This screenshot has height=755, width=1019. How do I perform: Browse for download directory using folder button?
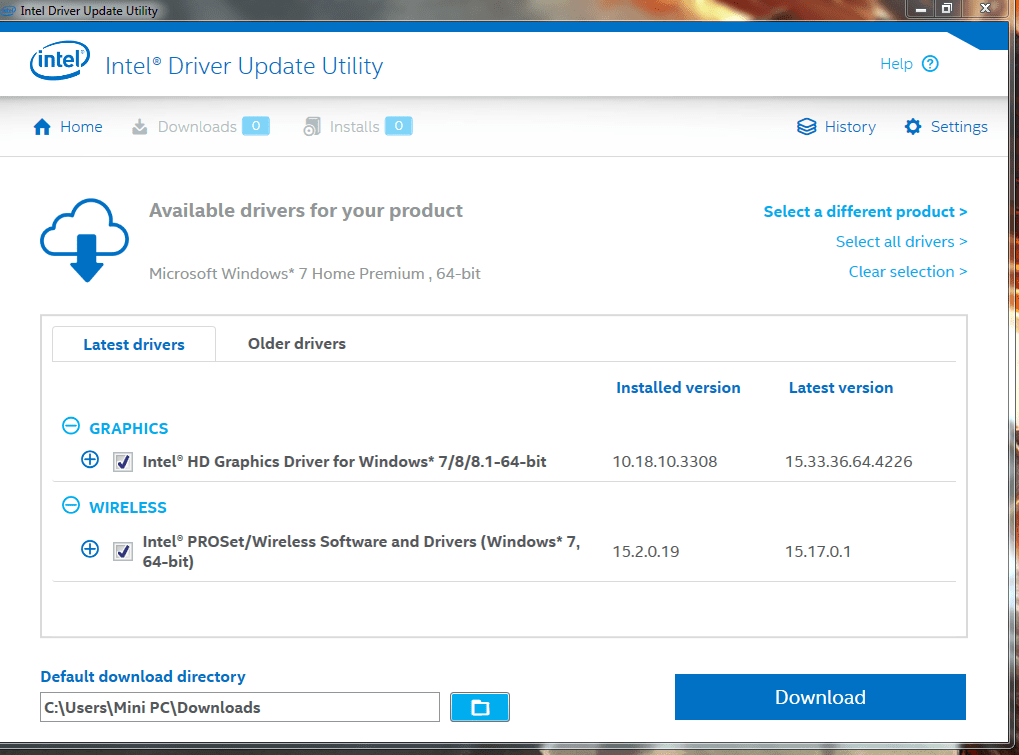[480, 707]
